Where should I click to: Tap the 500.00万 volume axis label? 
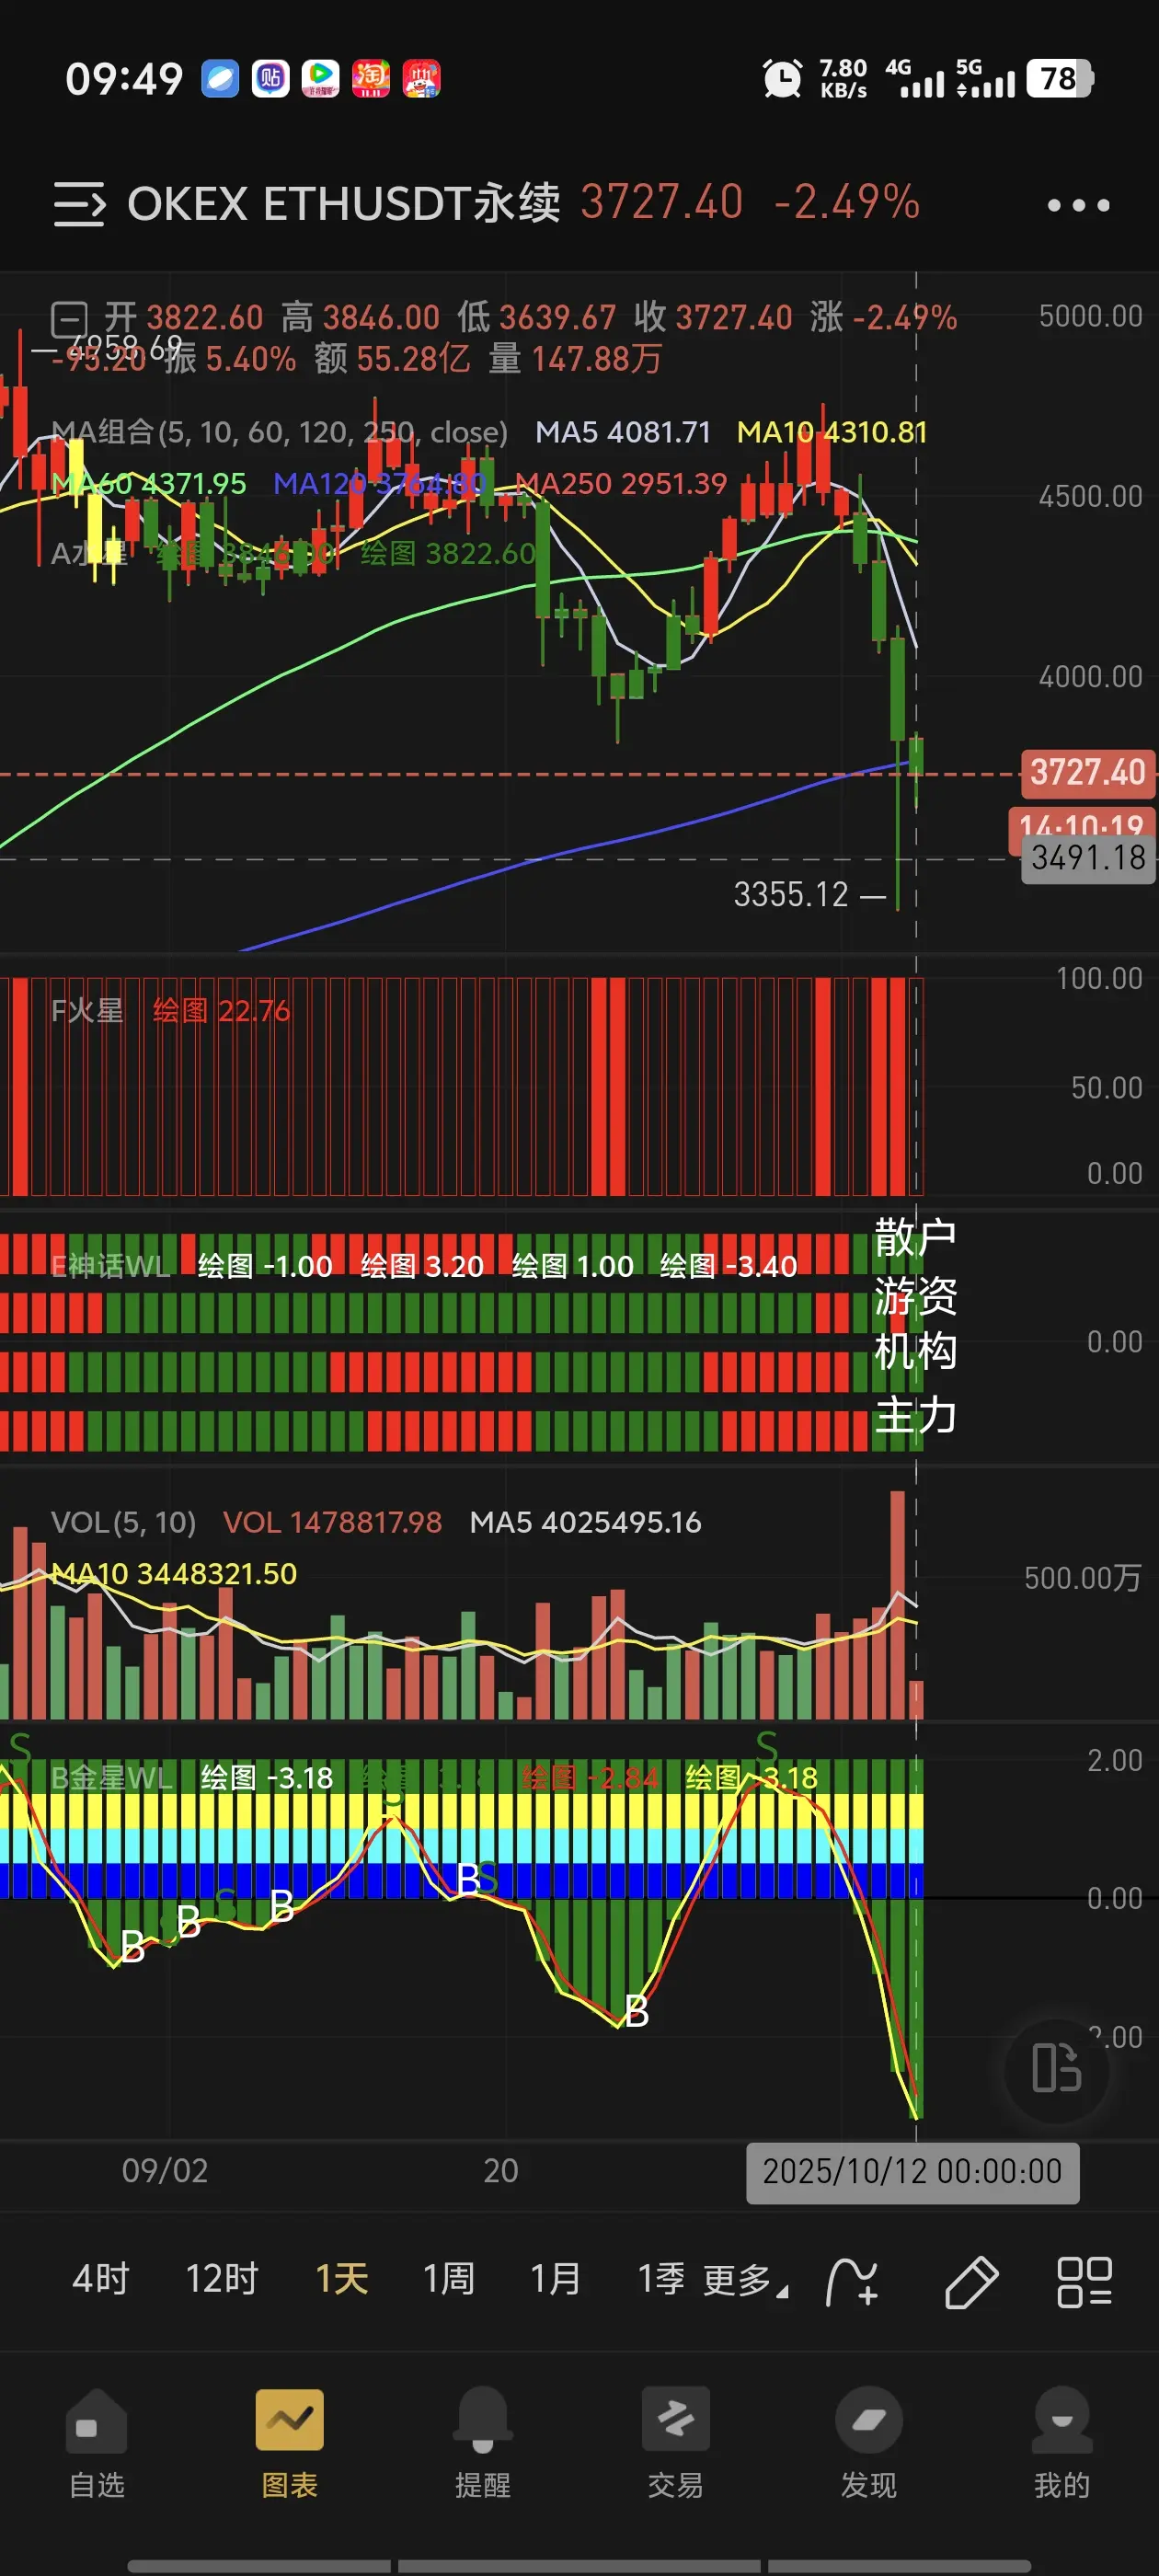(1083, 1578)
